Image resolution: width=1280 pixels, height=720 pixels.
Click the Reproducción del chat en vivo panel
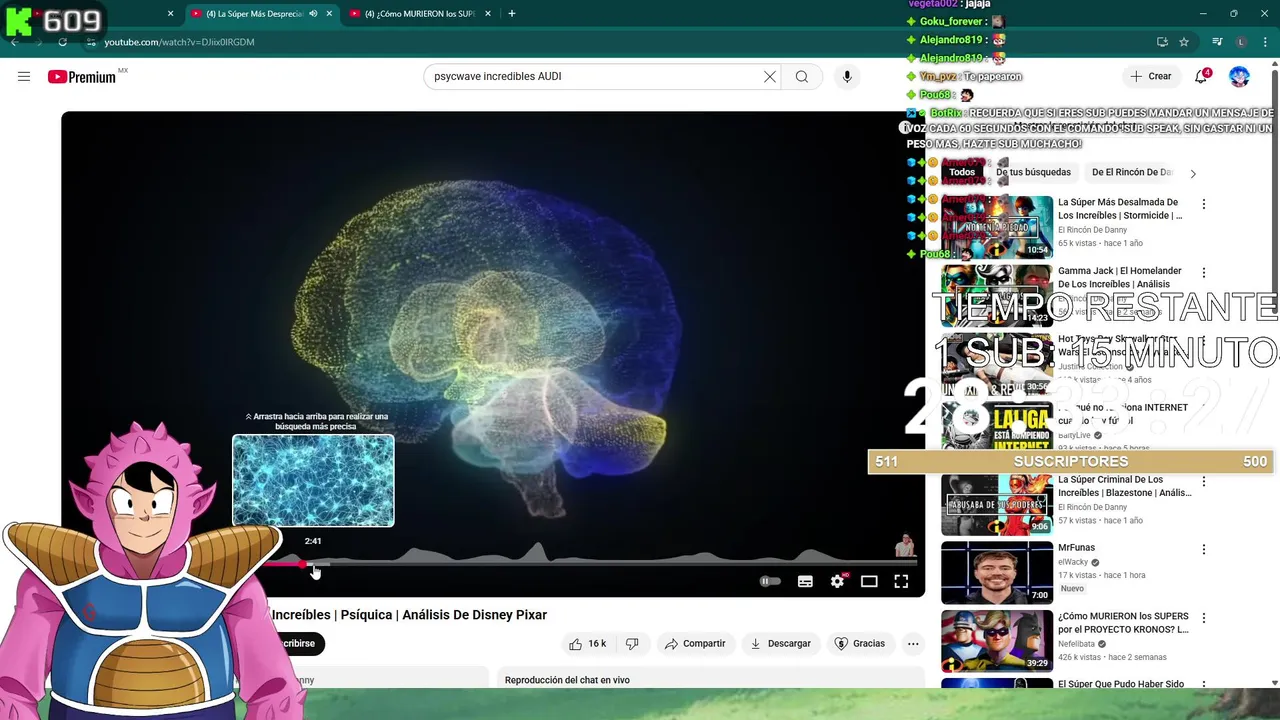coord(711,679)
